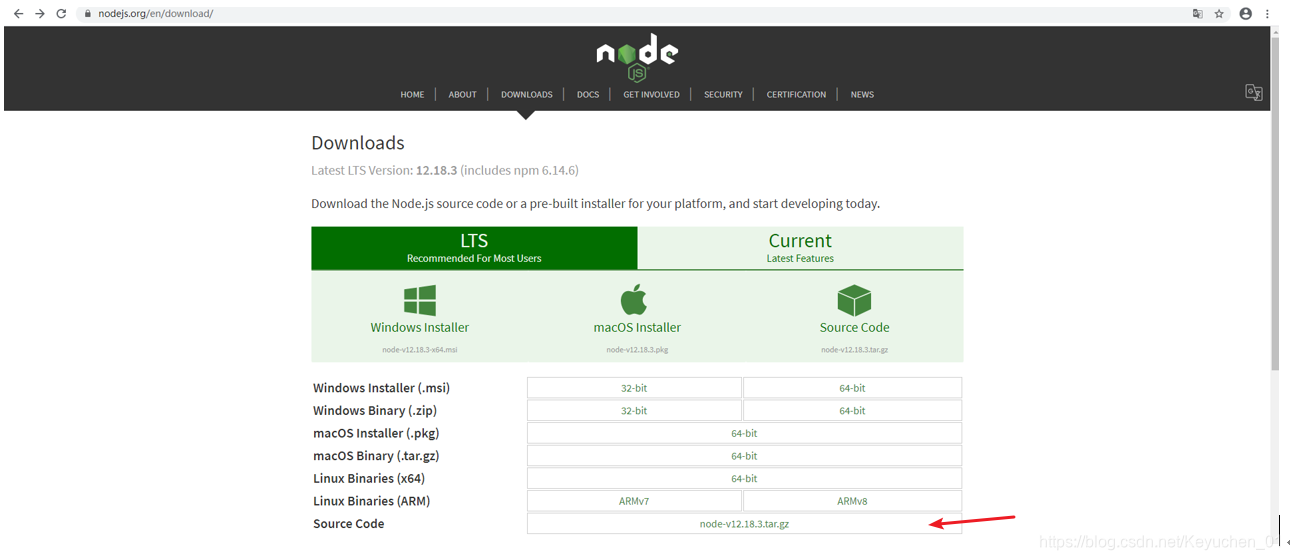Click the browser forward arrow

tap(40, 14)
